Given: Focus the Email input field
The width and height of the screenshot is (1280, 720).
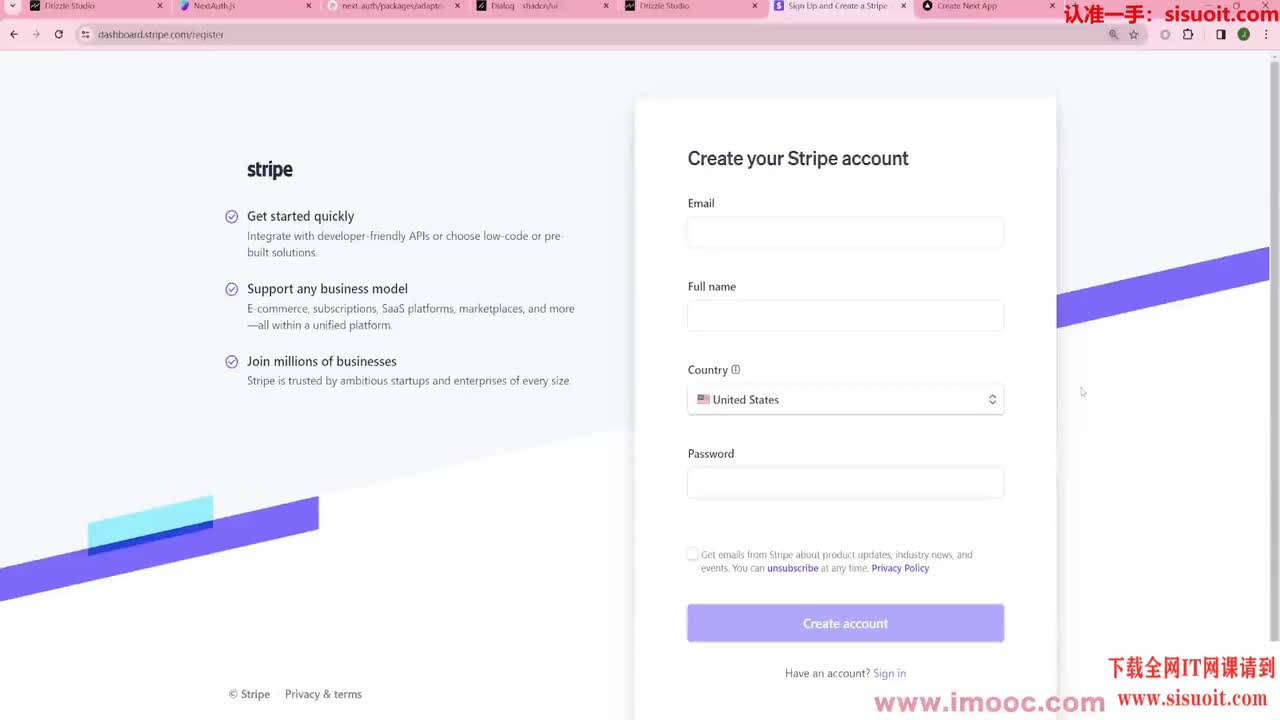Looking at the screenshot, I should 845,233.
